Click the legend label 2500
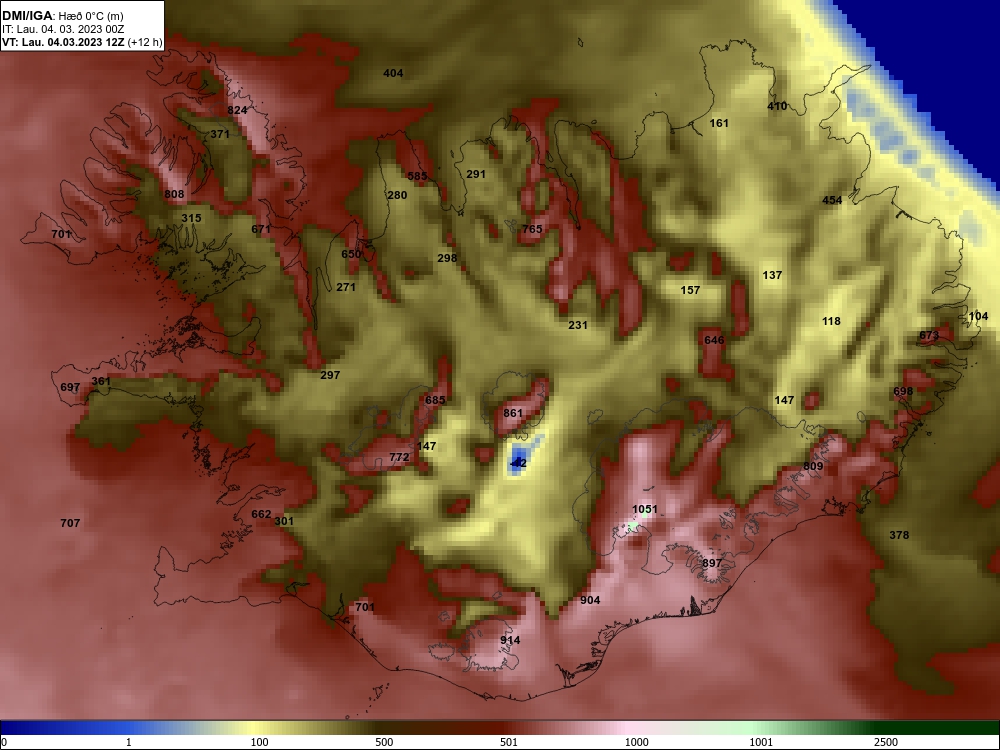 pos(886,742)
